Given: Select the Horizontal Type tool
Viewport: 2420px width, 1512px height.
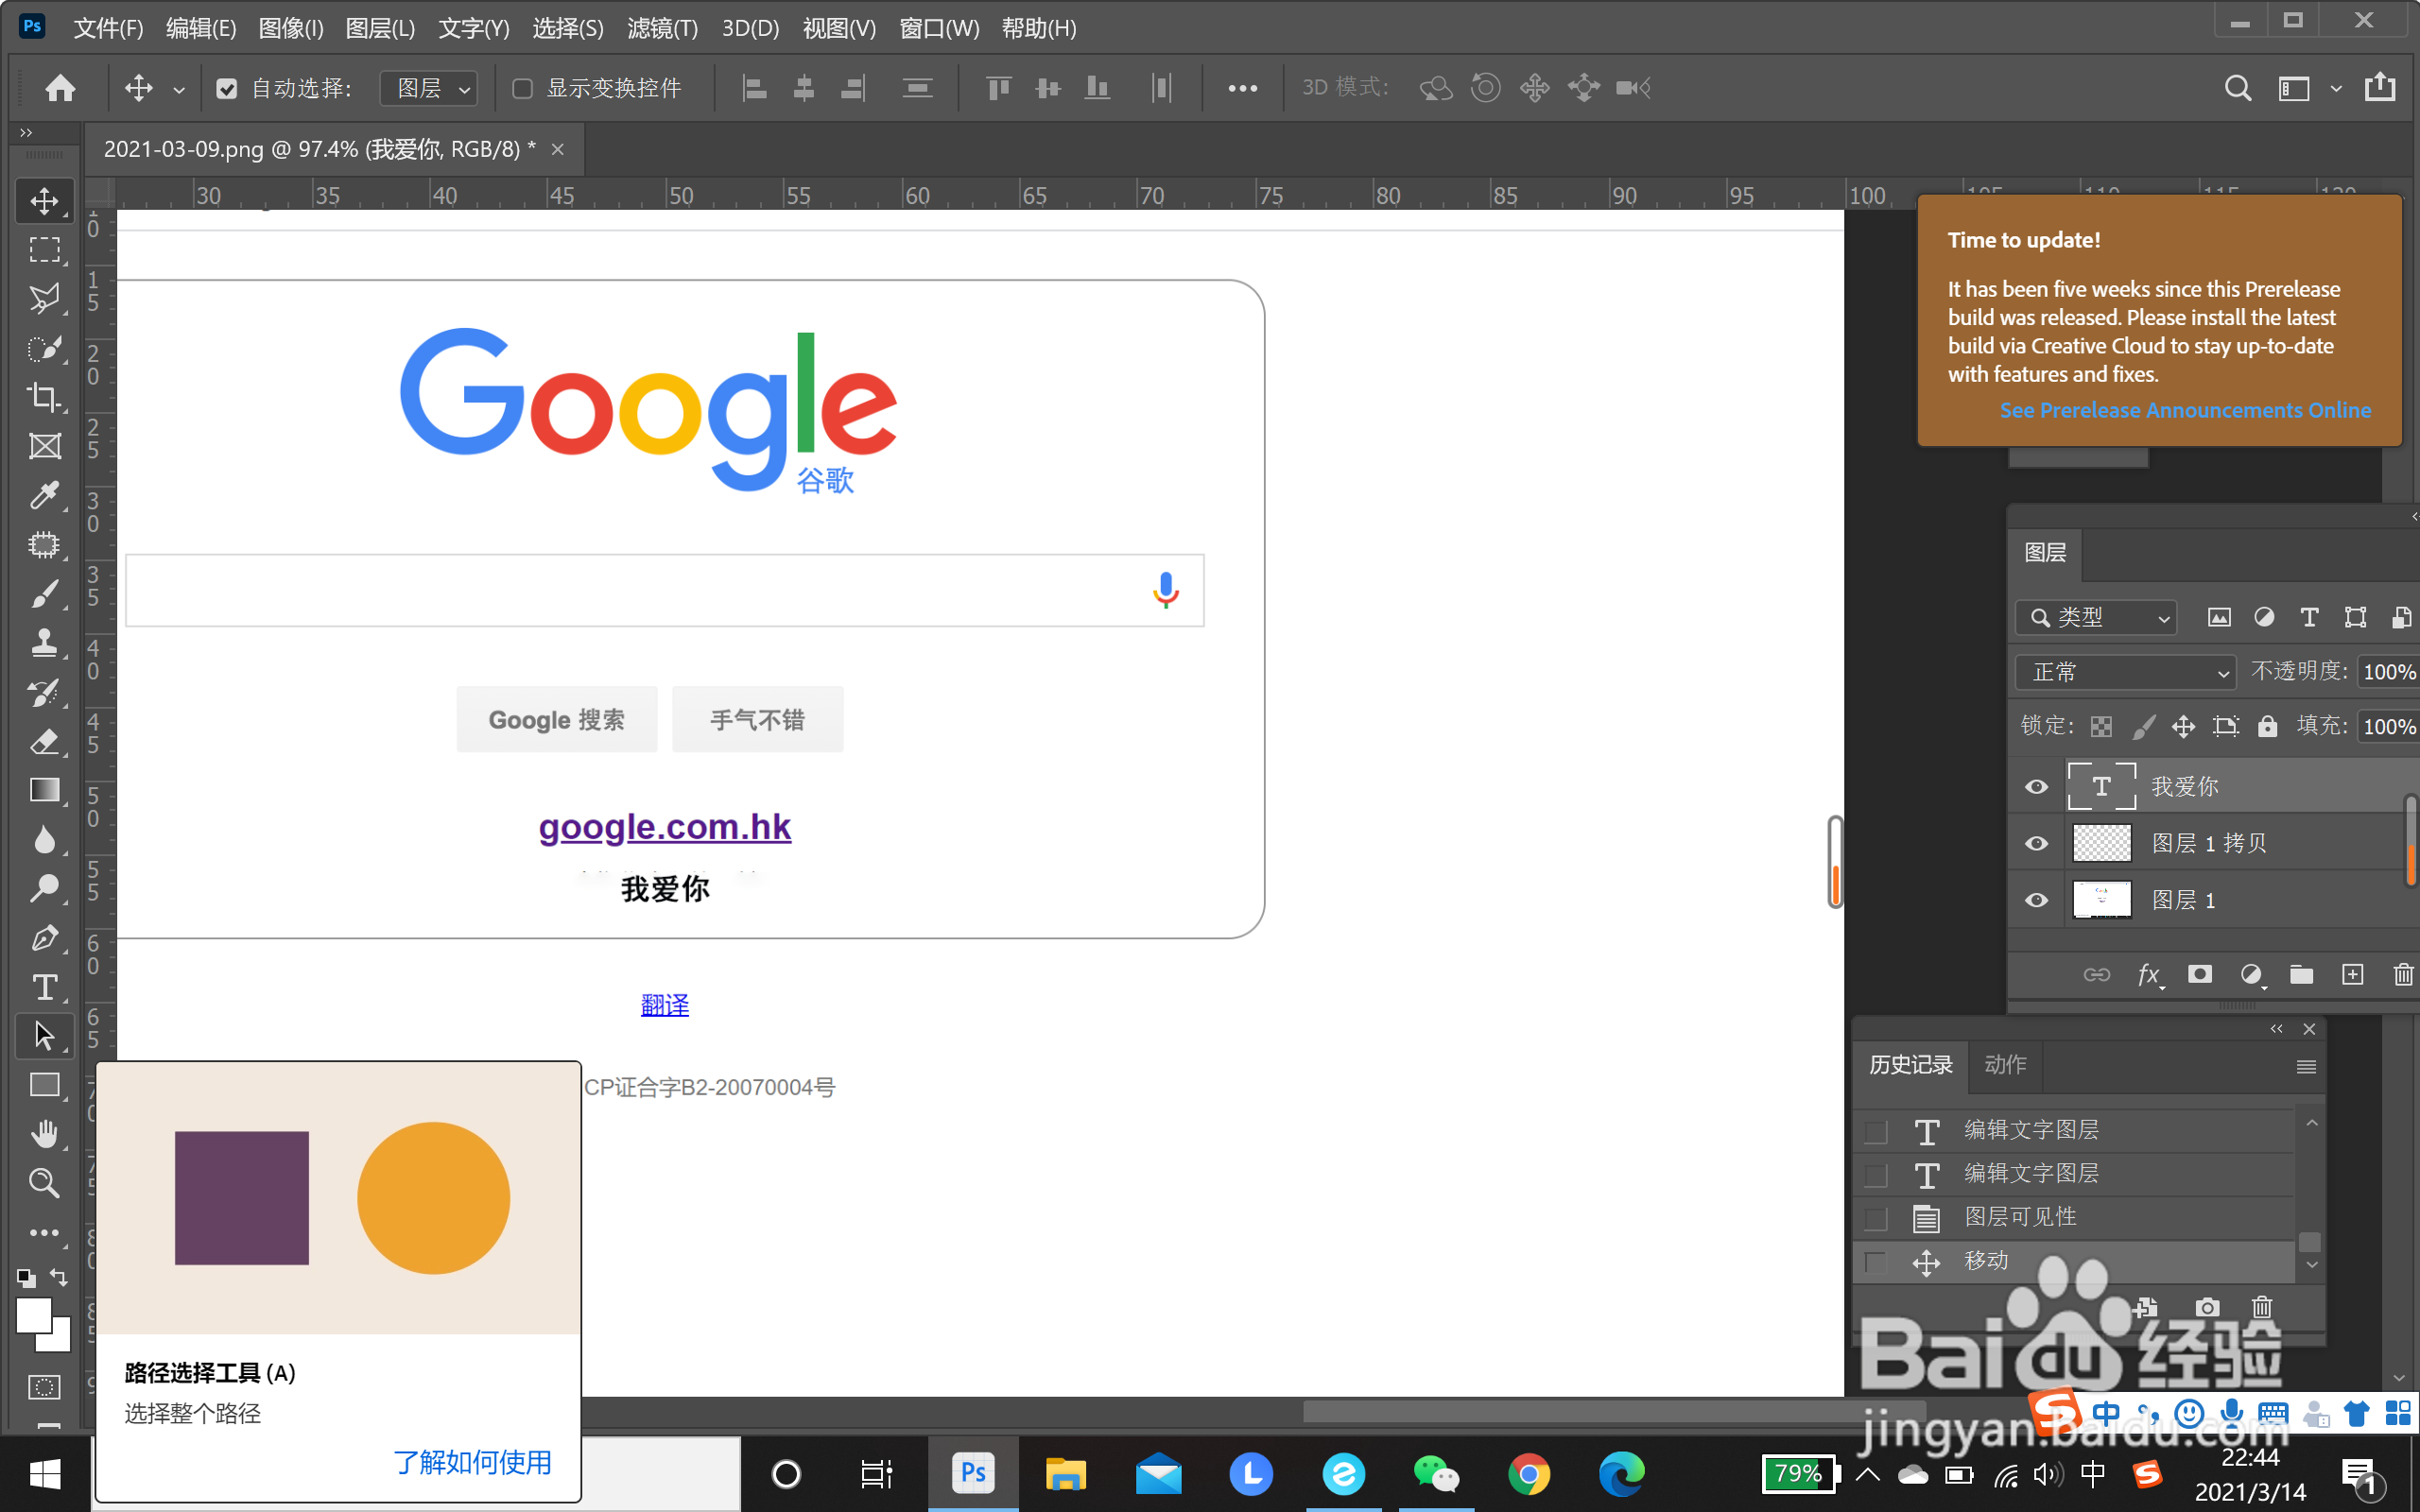Looking at the screenshot, I should pos(44,987).
